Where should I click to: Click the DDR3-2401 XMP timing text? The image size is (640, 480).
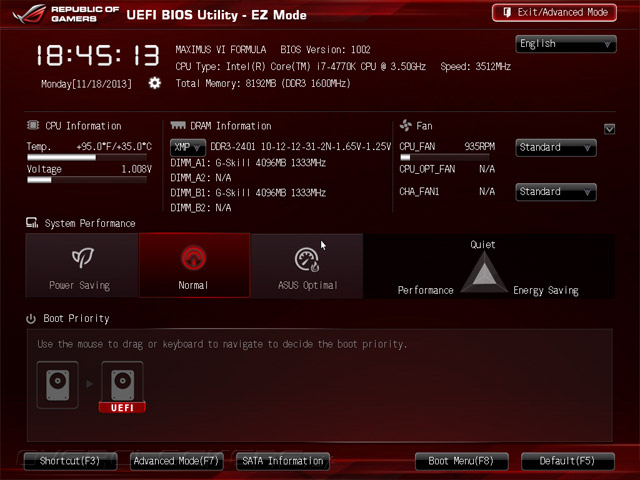click(x=300, y=147)
